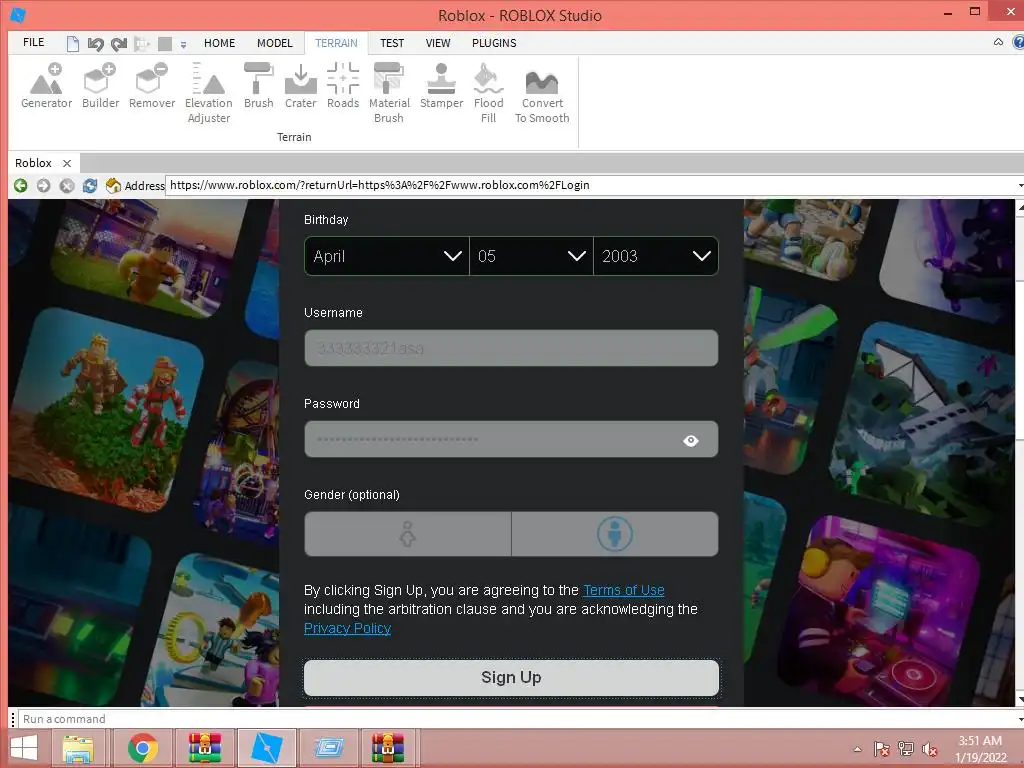Select the Flood Fill tool
This screenshot has height=768, width=1024.
pos(488,93)
